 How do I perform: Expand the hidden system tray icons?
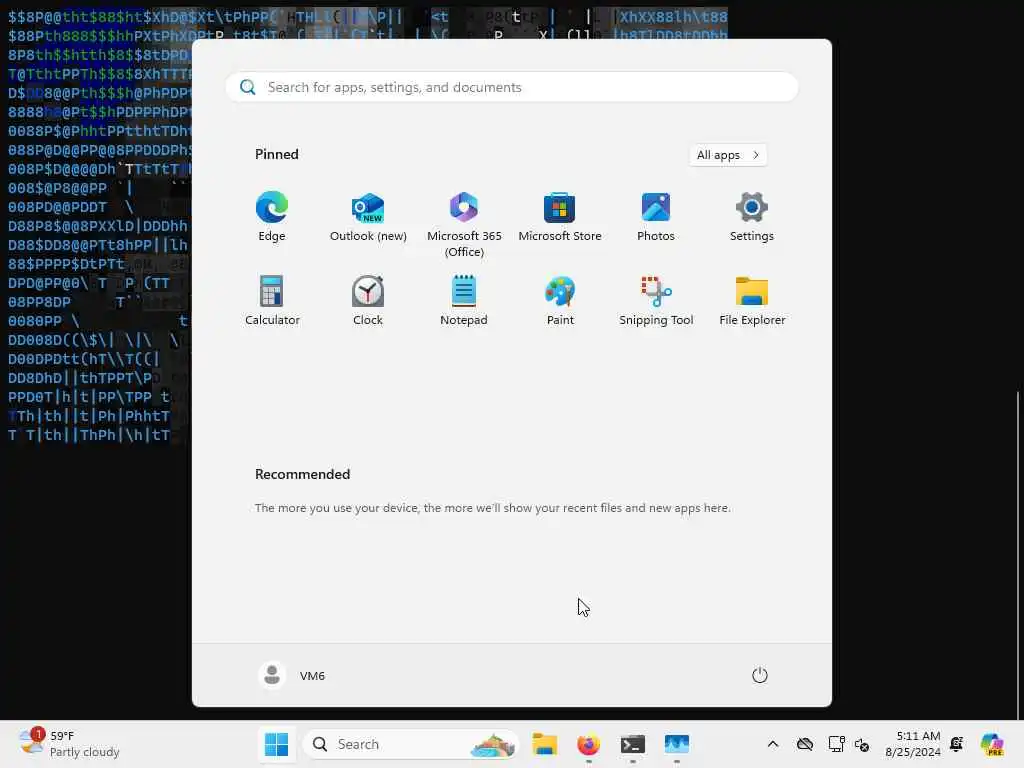(x=773, y=744)
